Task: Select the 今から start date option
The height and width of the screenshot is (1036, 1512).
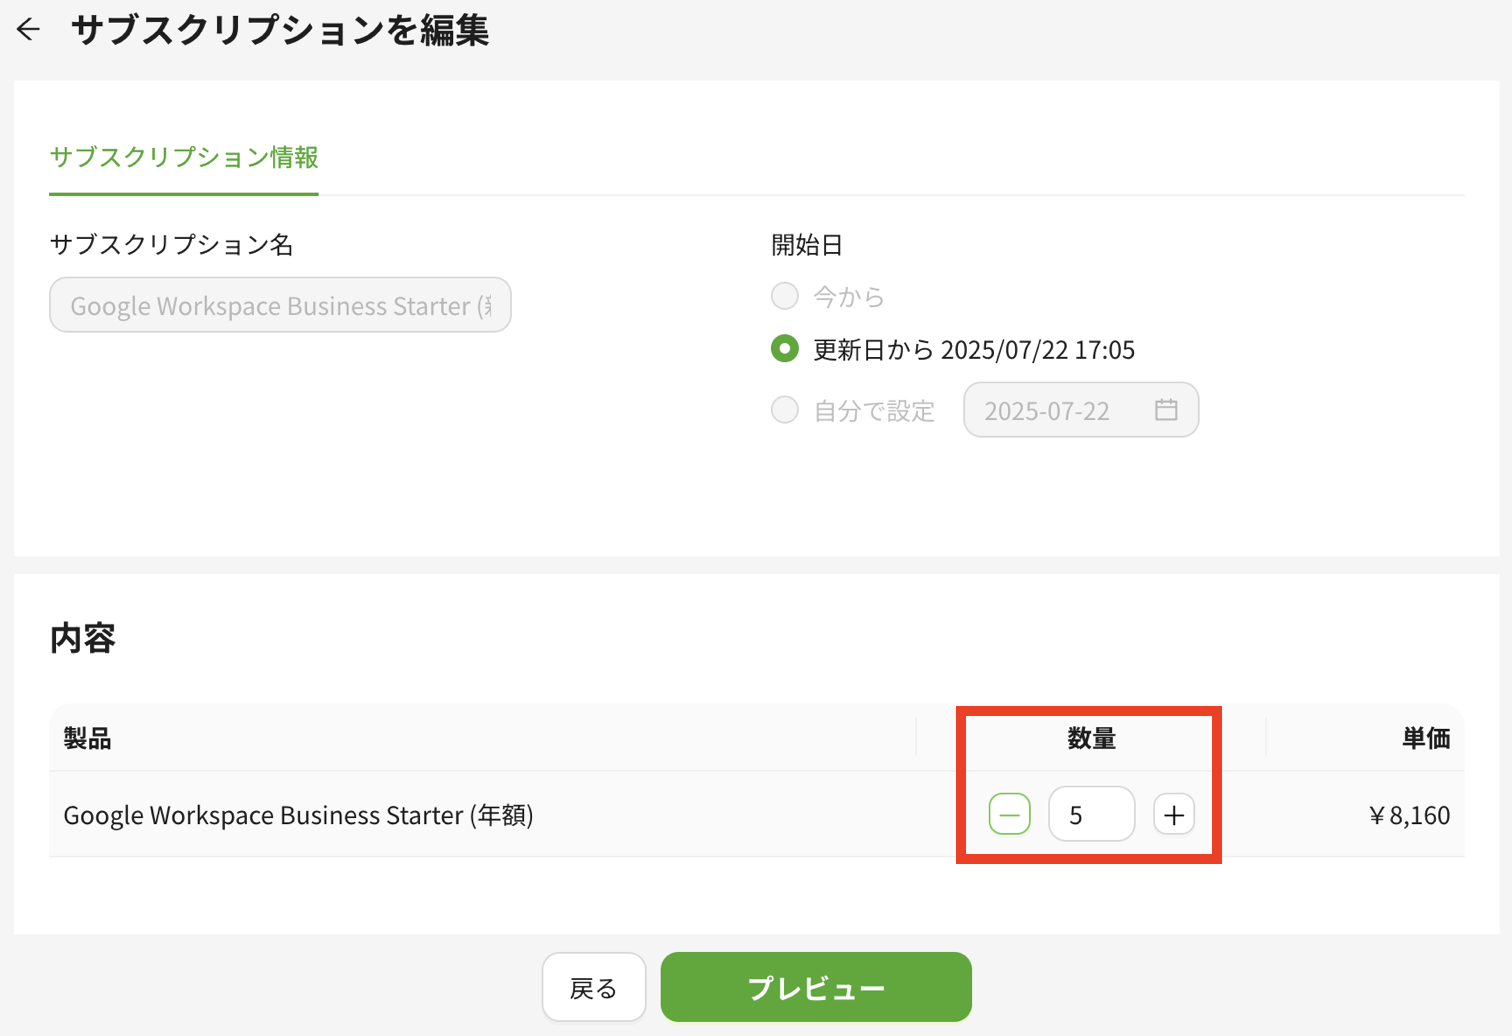Action: [785, 296]
